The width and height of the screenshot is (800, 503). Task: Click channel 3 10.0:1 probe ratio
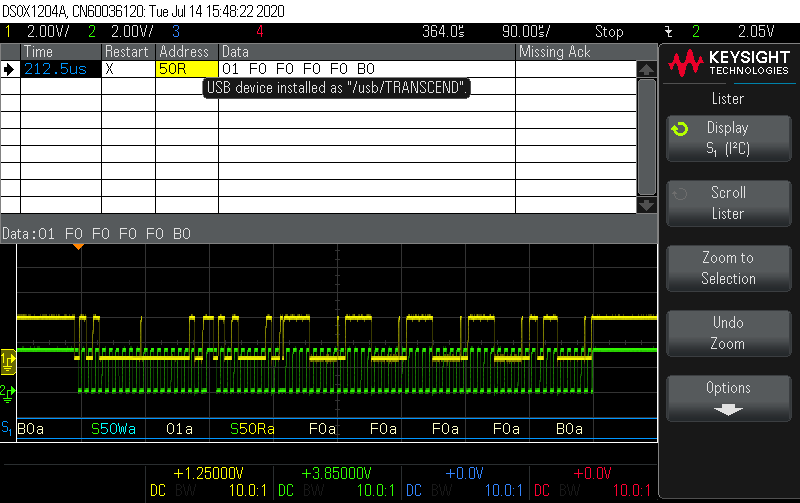504,490
